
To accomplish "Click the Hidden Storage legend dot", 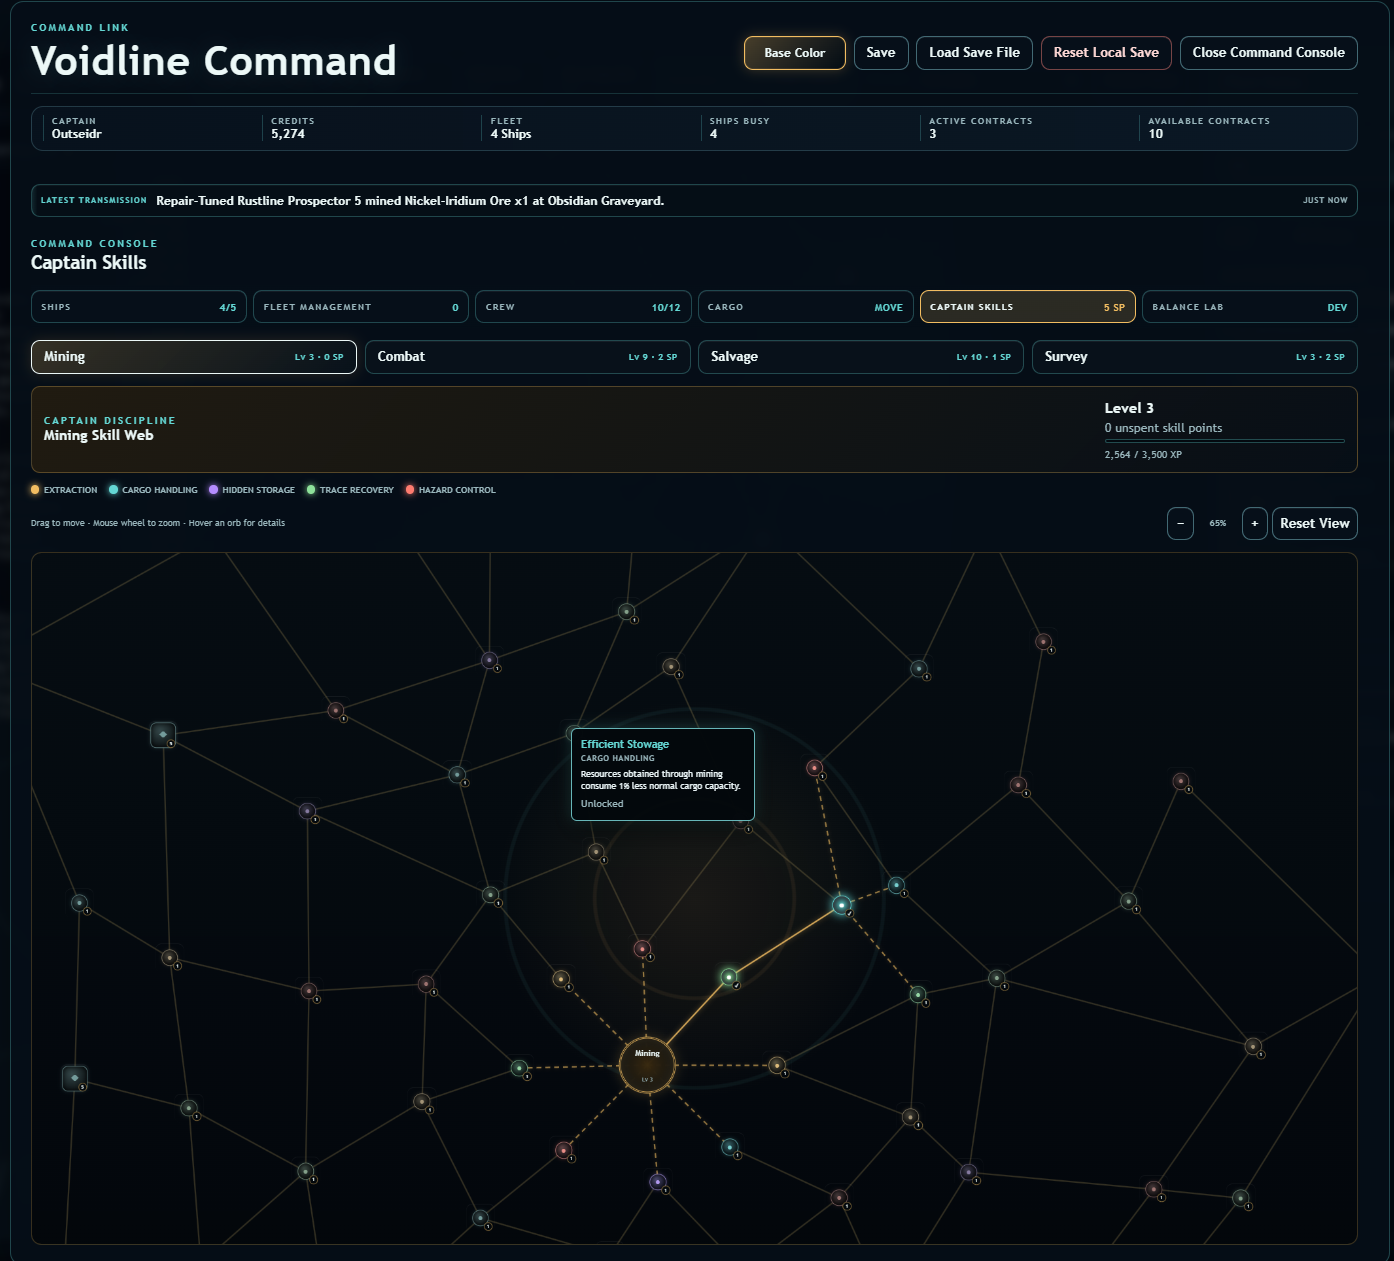I will (x=213, y=490).
